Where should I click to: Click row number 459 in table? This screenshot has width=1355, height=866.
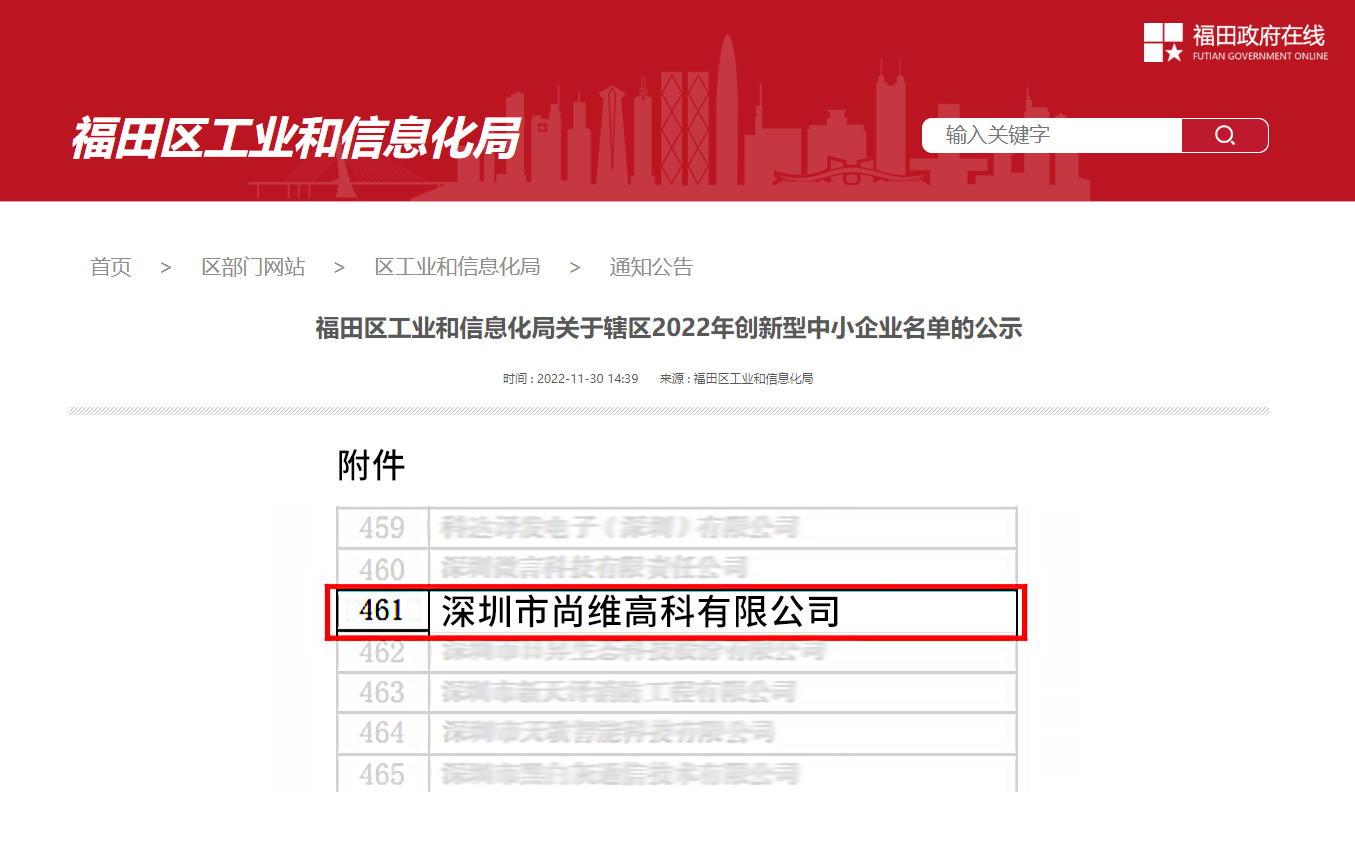[x=383, y=528]
